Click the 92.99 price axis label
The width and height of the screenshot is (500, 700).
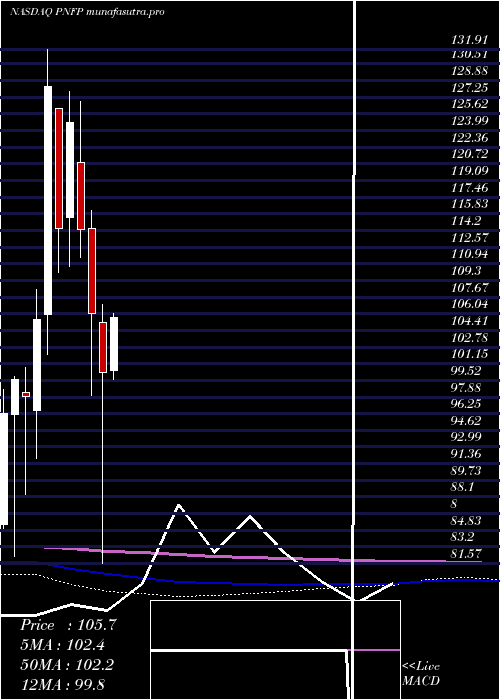466,438
